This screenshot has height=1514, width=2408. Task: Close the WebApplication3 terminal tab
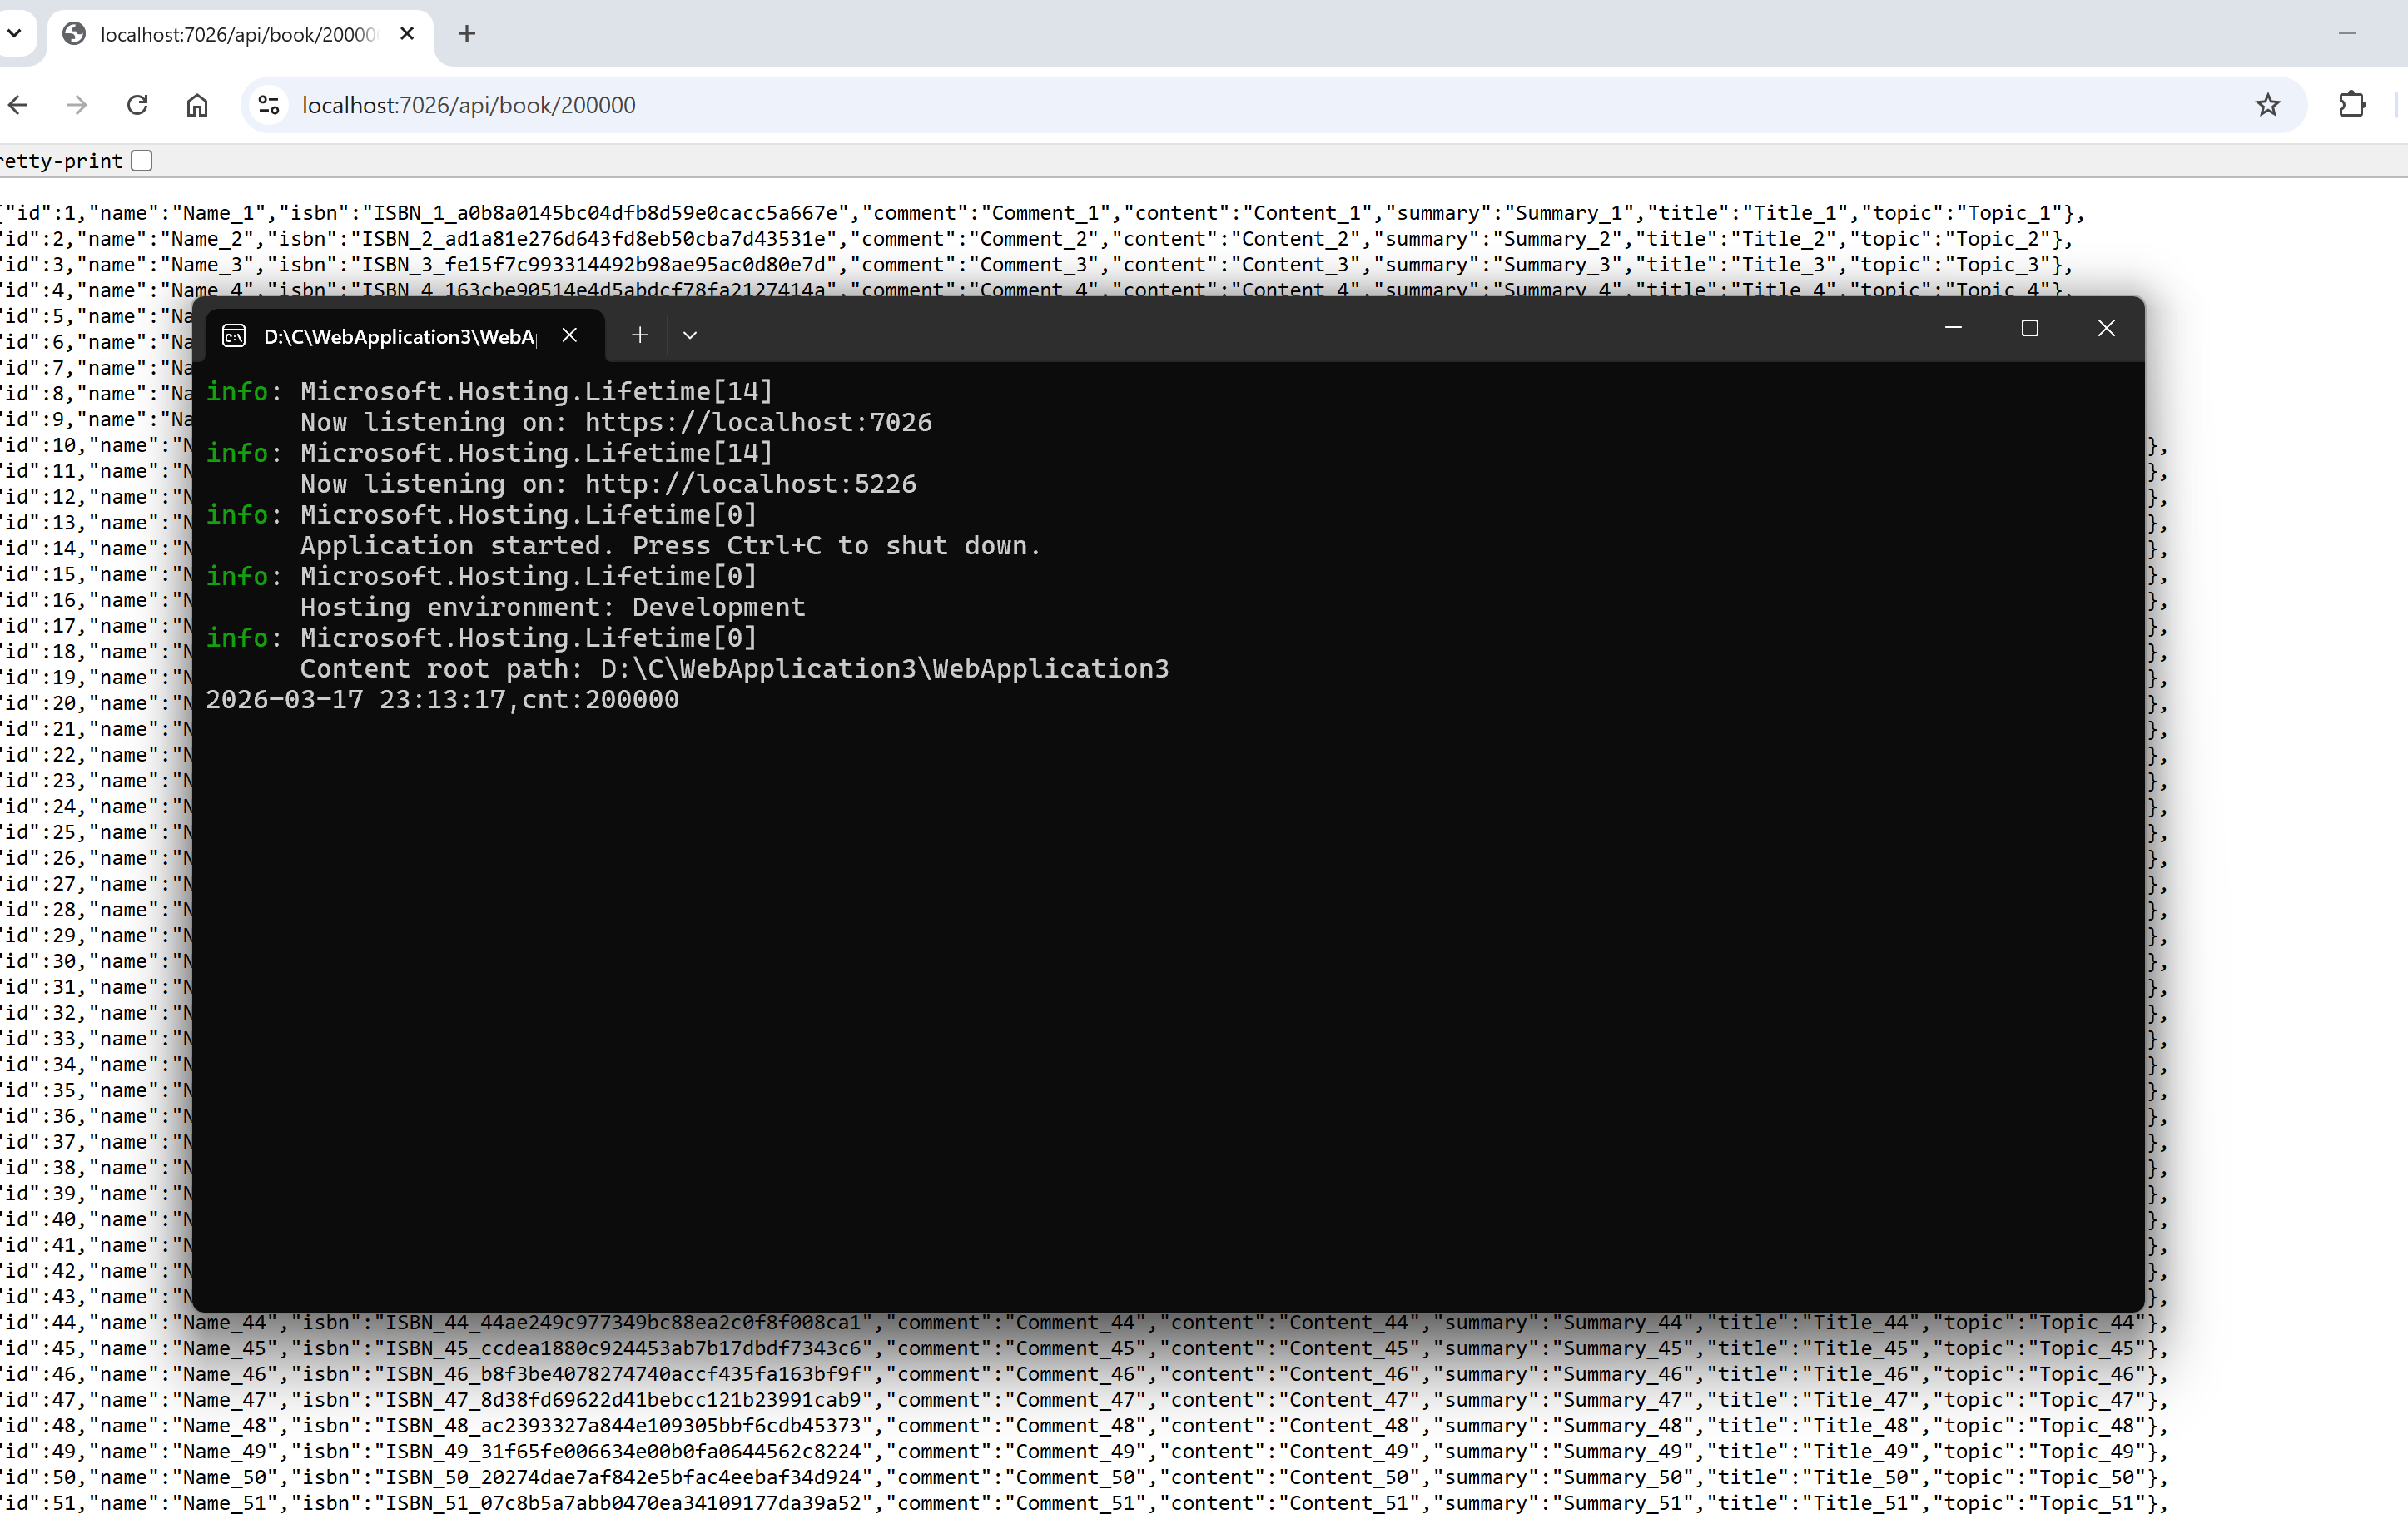pos(569,336)
